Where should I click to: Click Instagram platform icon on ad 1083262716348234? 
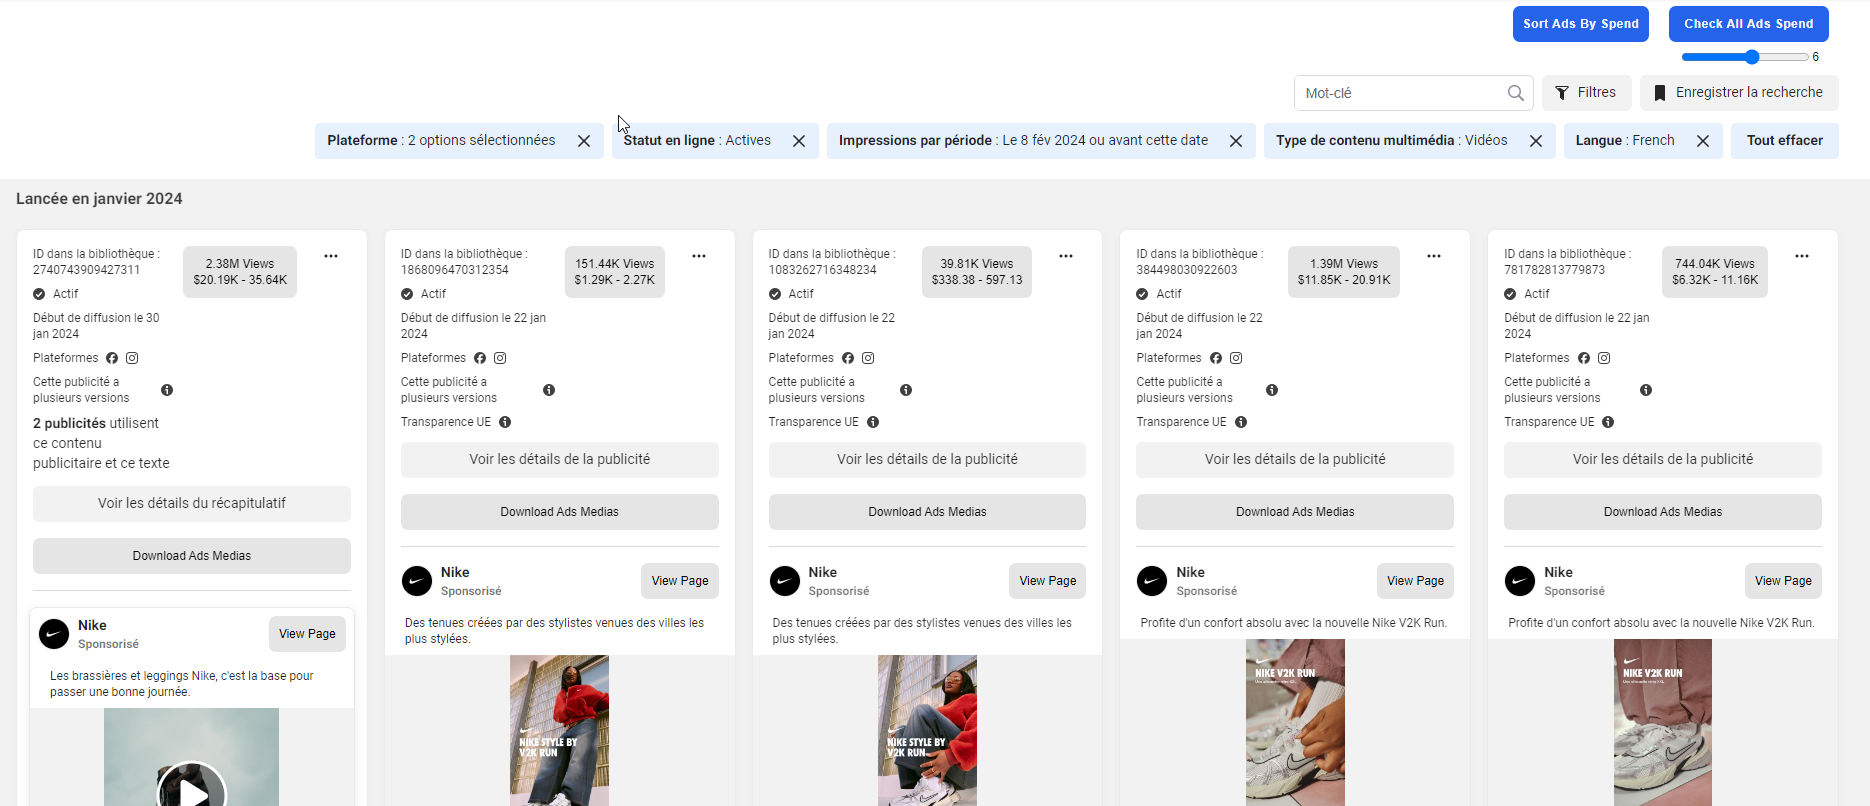(868, 358)
